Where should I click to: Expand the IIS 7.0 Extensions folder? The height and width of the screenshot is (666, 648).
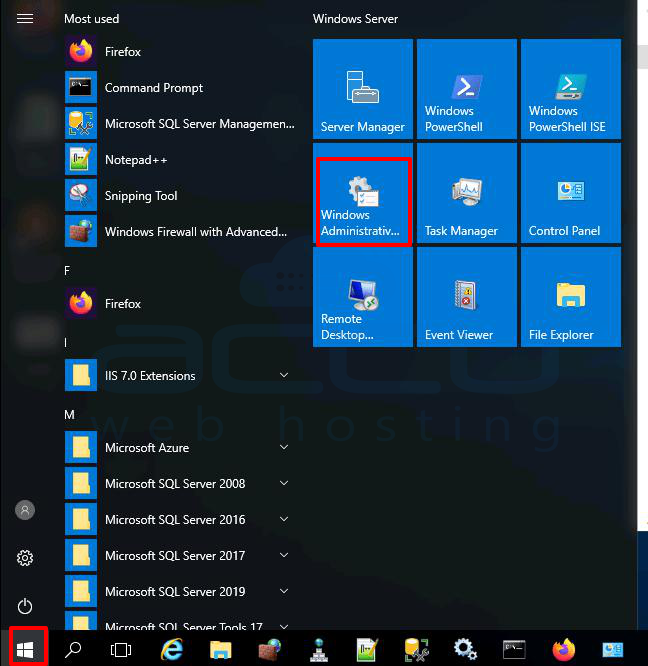(180, 375)
